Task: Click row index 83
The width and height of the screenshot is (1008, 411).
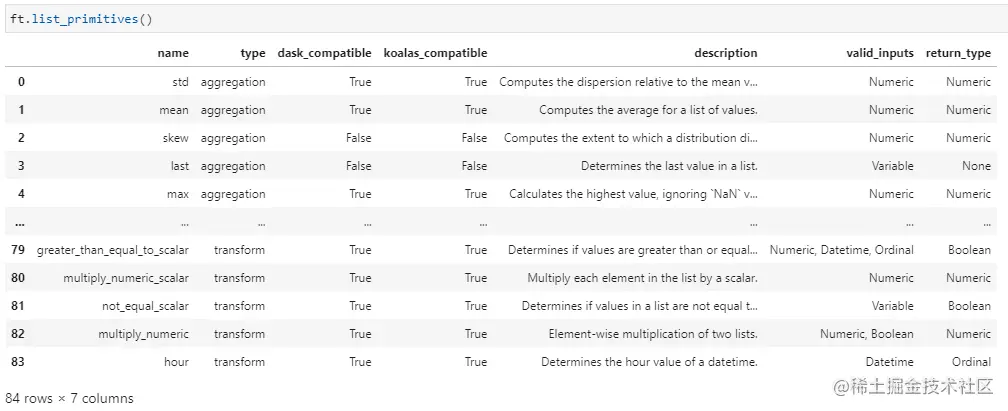Action: point(18,362)
